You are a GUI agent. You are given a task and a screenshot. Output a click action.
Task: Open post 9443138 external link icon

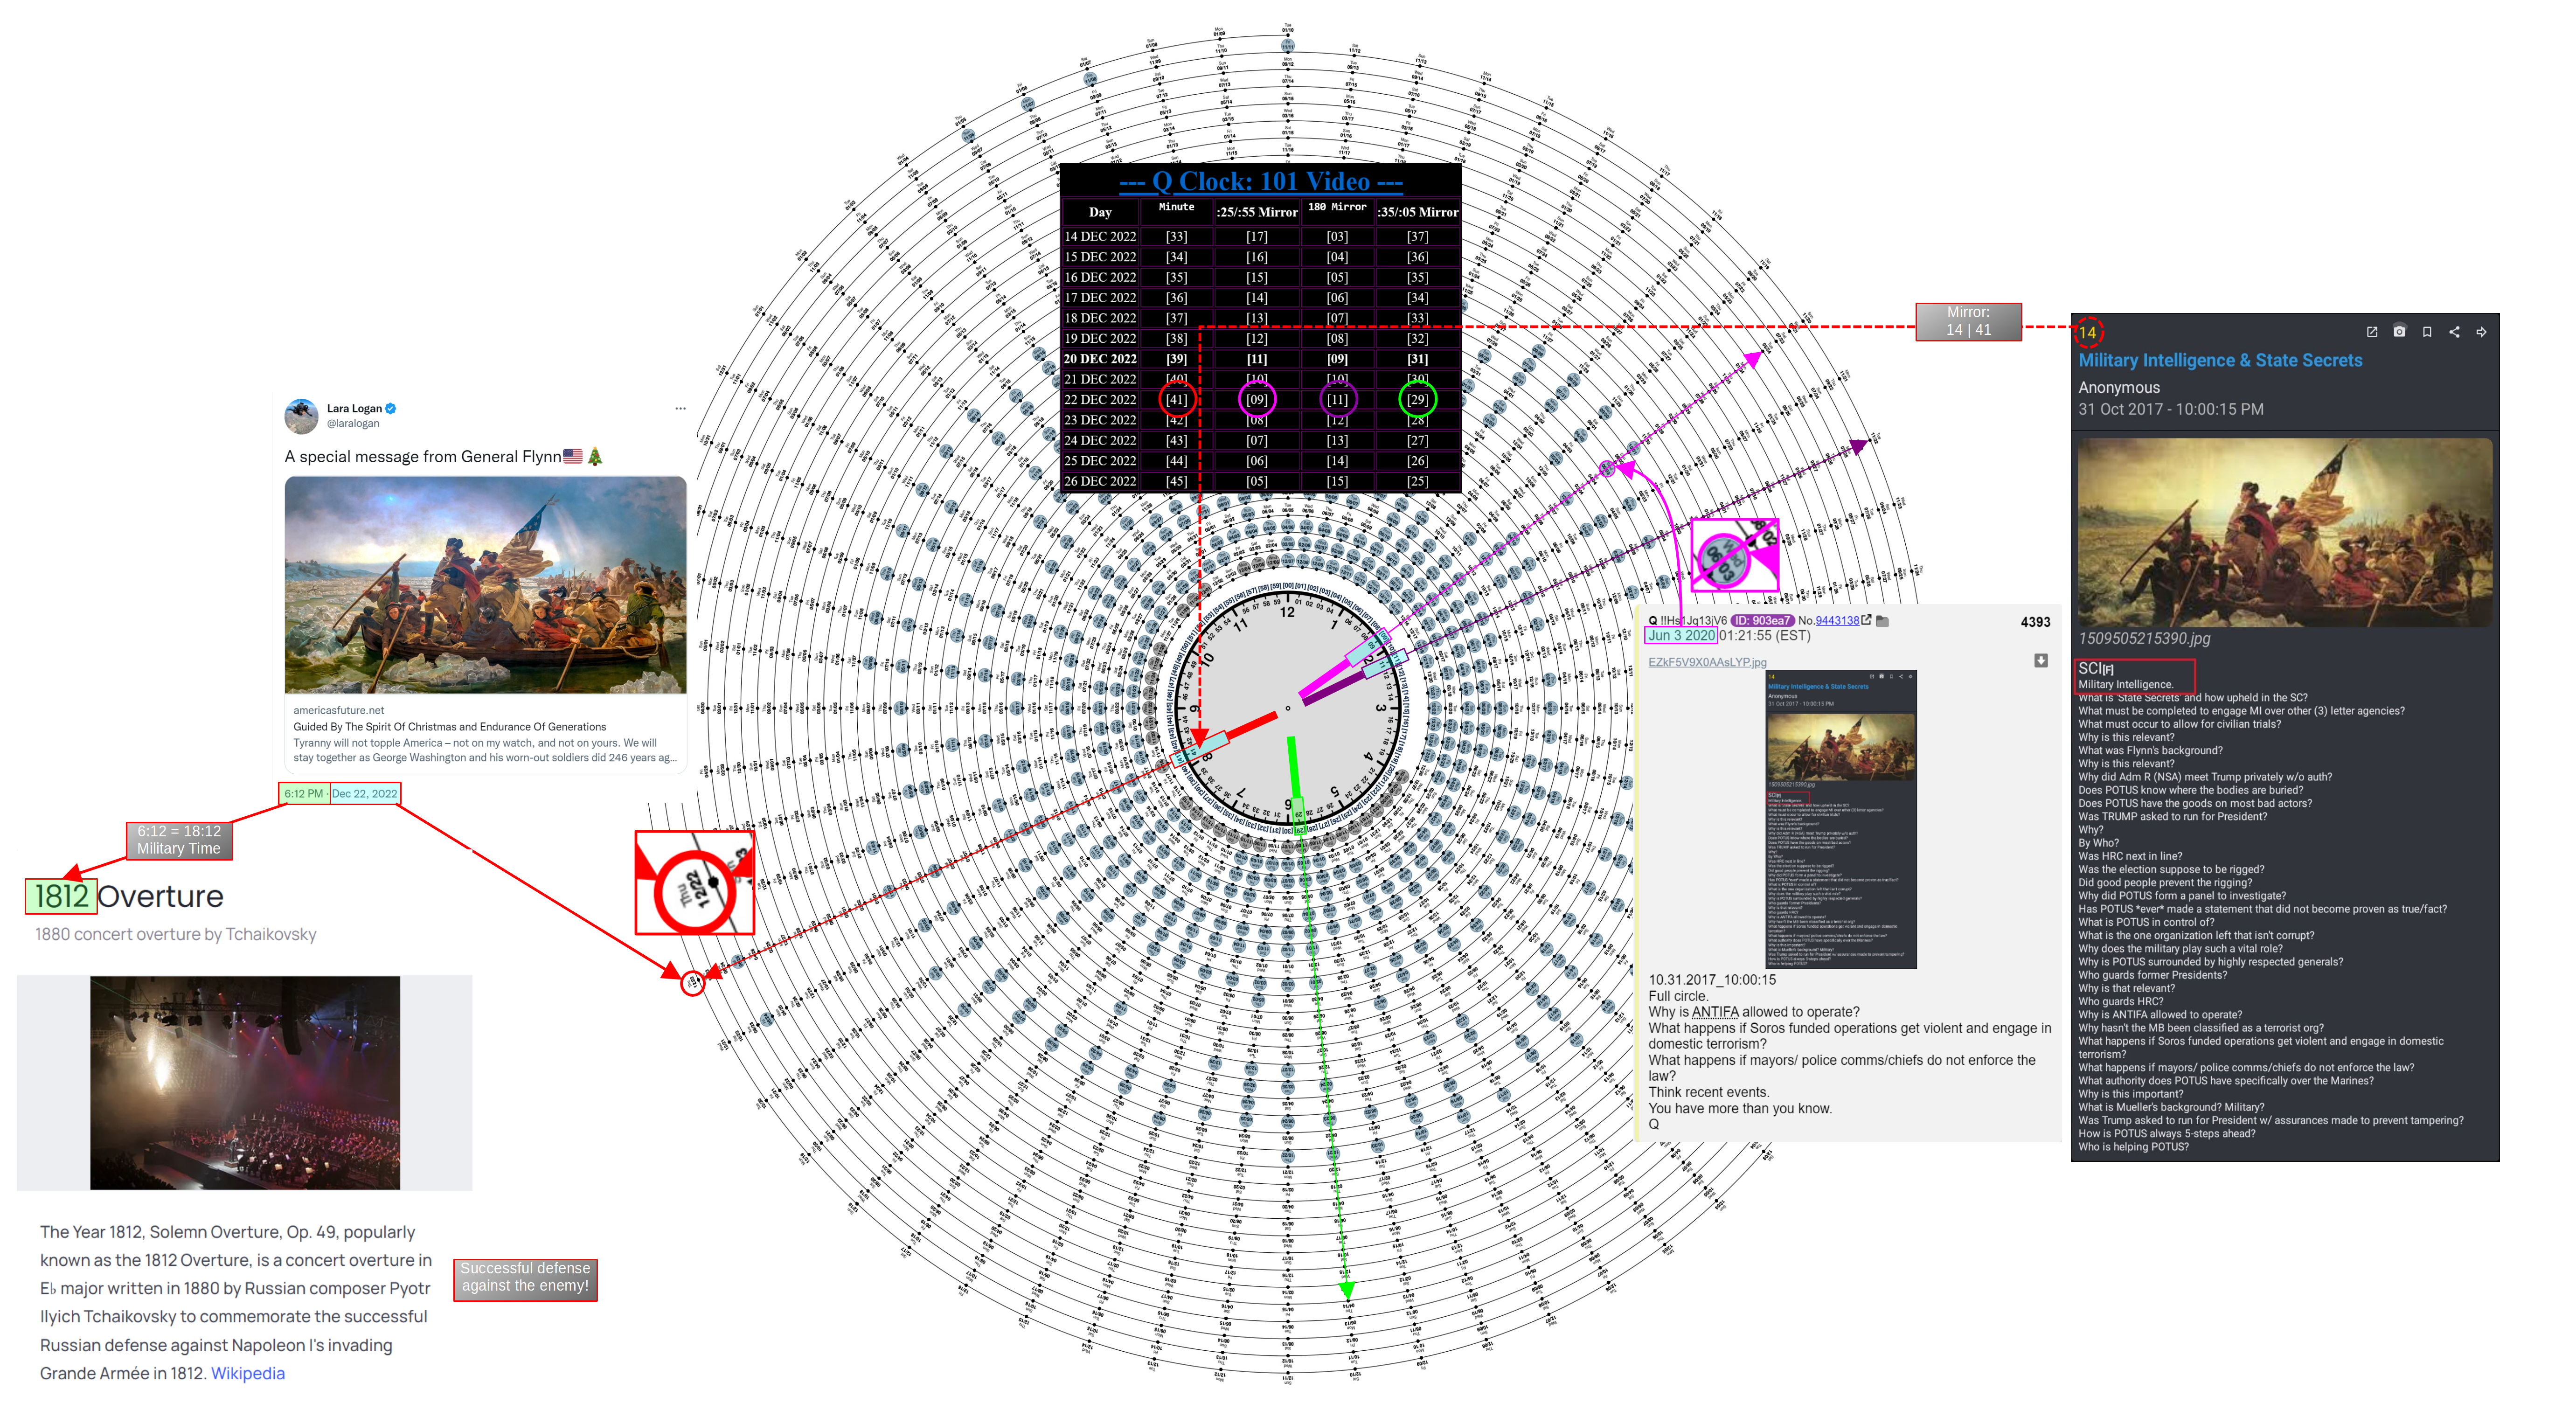pos(1866,620)
